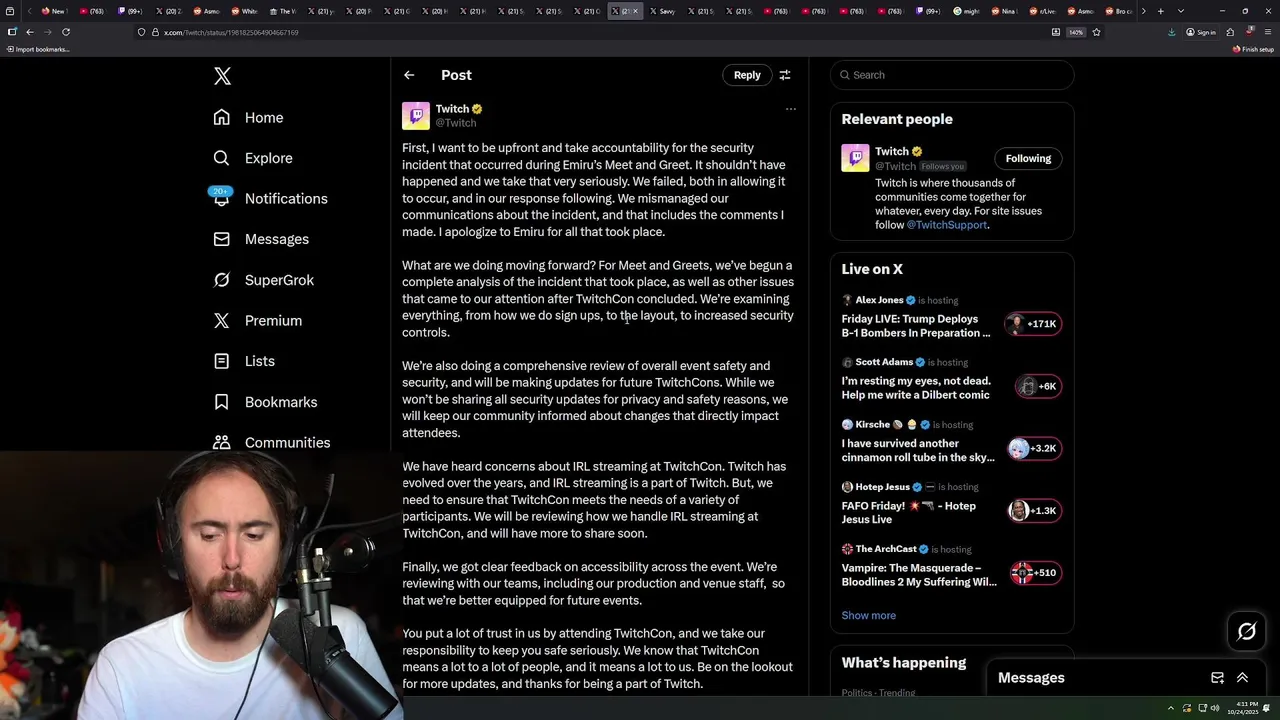
Task: Click tracking protection shield icon
Action: coord(141,32)
